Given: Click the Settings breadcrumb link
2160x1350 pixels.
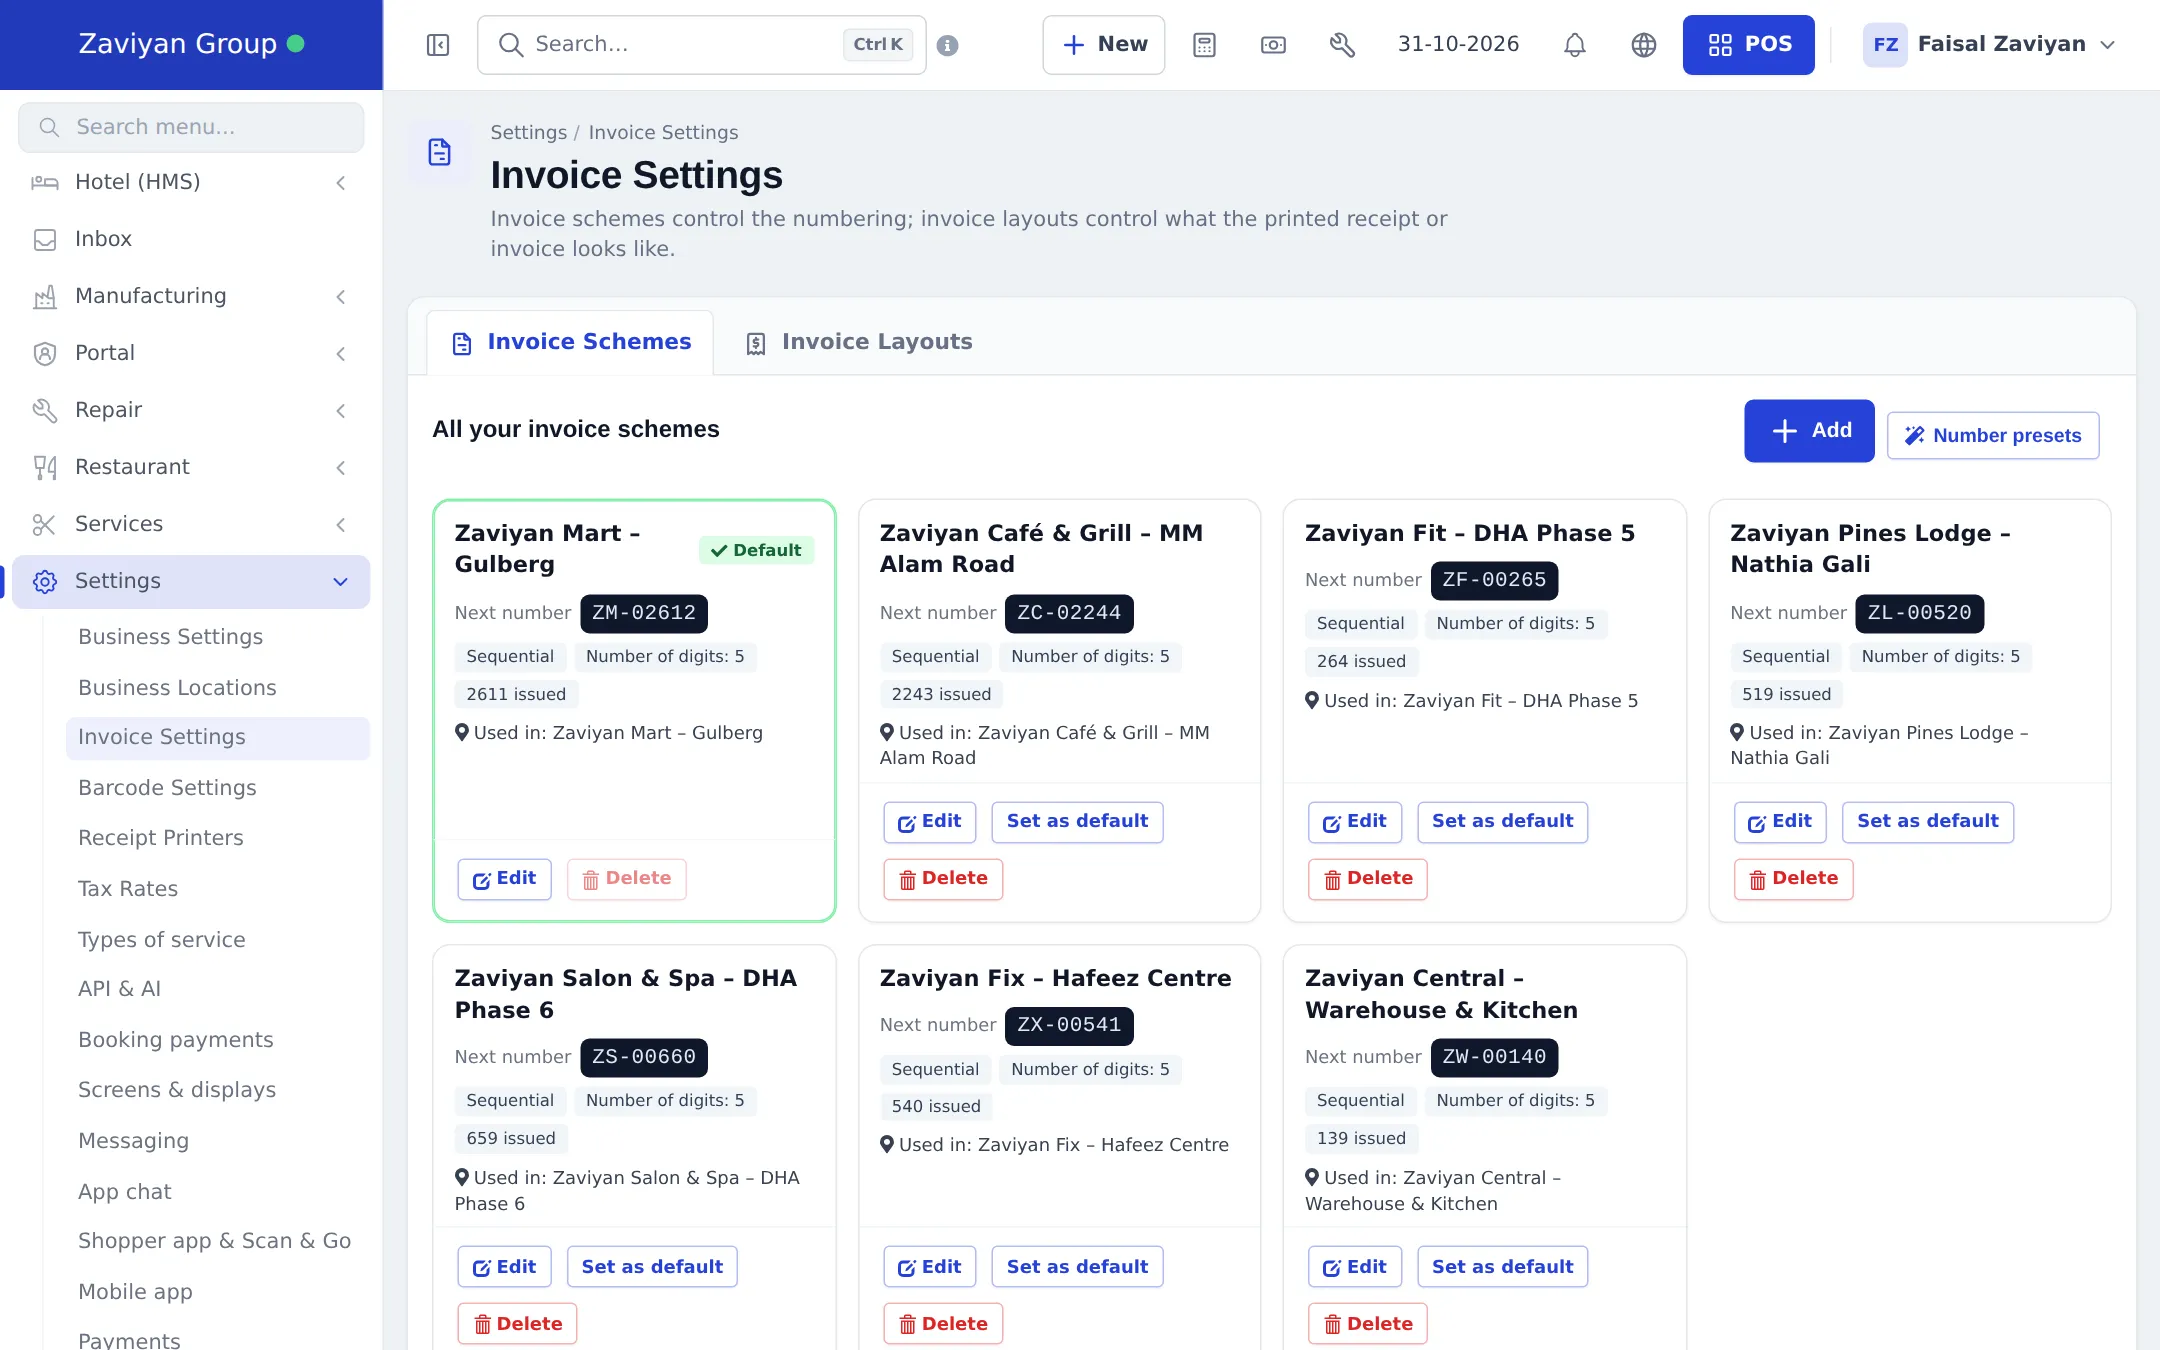Looking at the screenshot, I should (x=528, y=133).
